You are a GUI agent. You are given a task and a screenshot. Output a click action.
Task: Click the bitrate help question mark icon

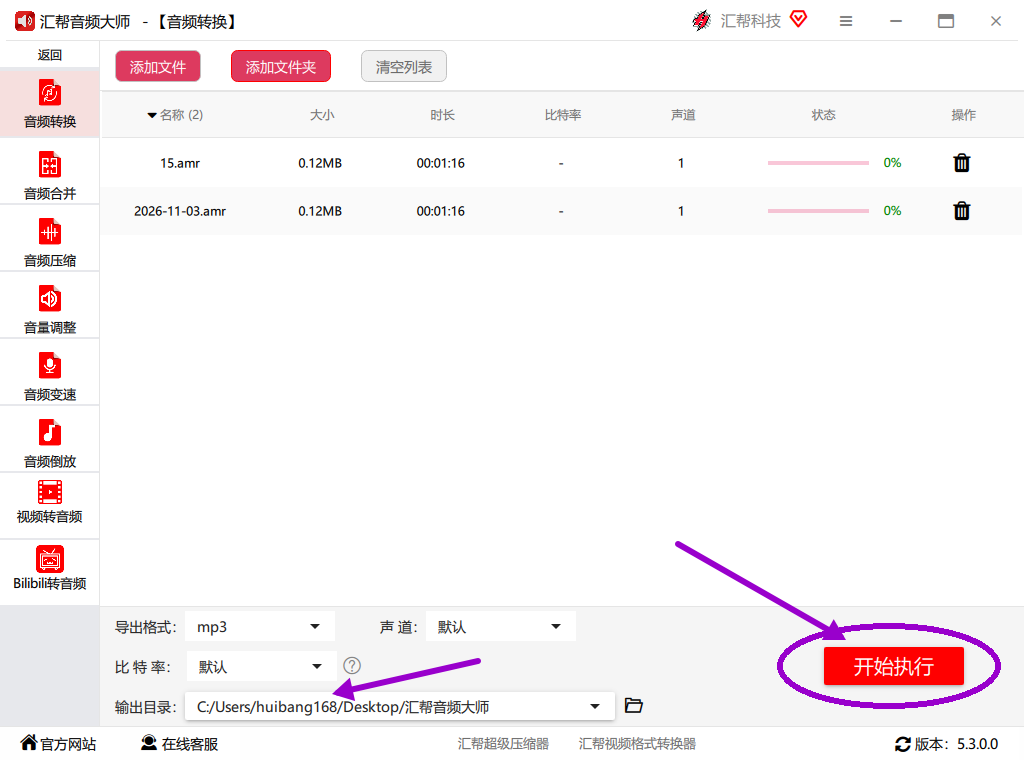(352, 665)
